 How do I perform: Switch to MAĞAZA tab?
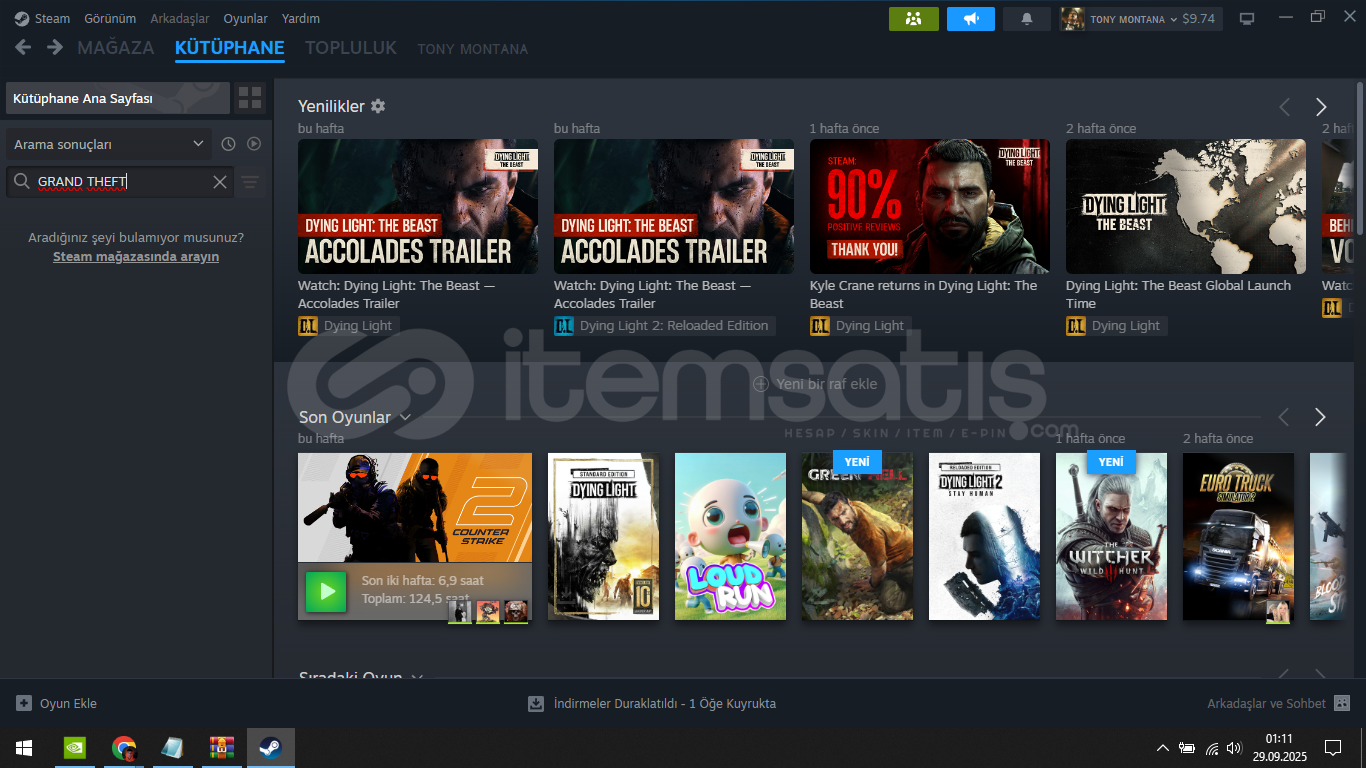(x=116, y=48)
